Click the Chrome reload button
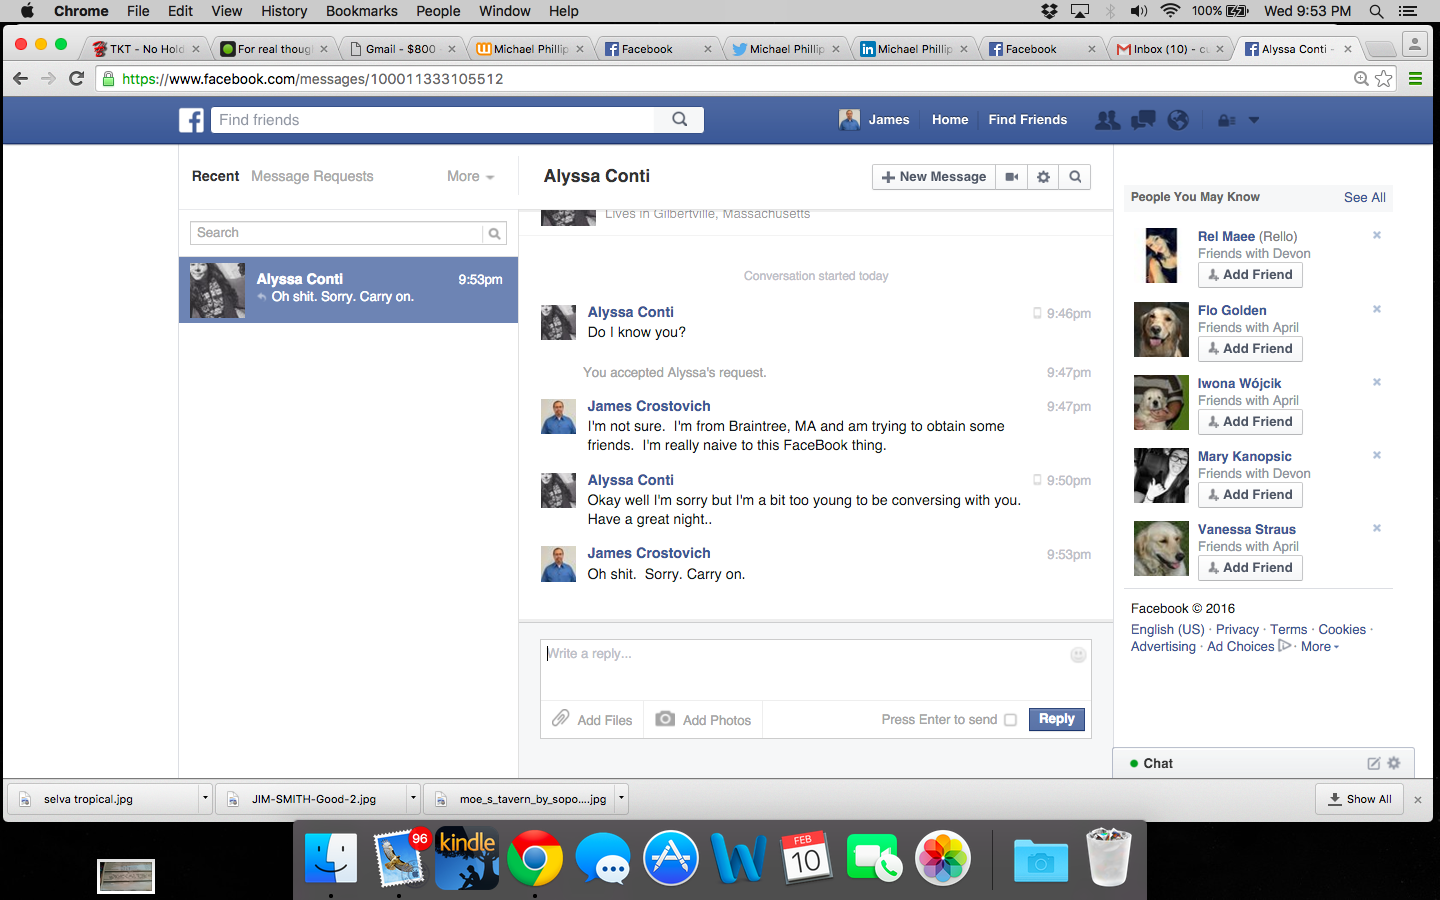 click(x=76, y=78)
